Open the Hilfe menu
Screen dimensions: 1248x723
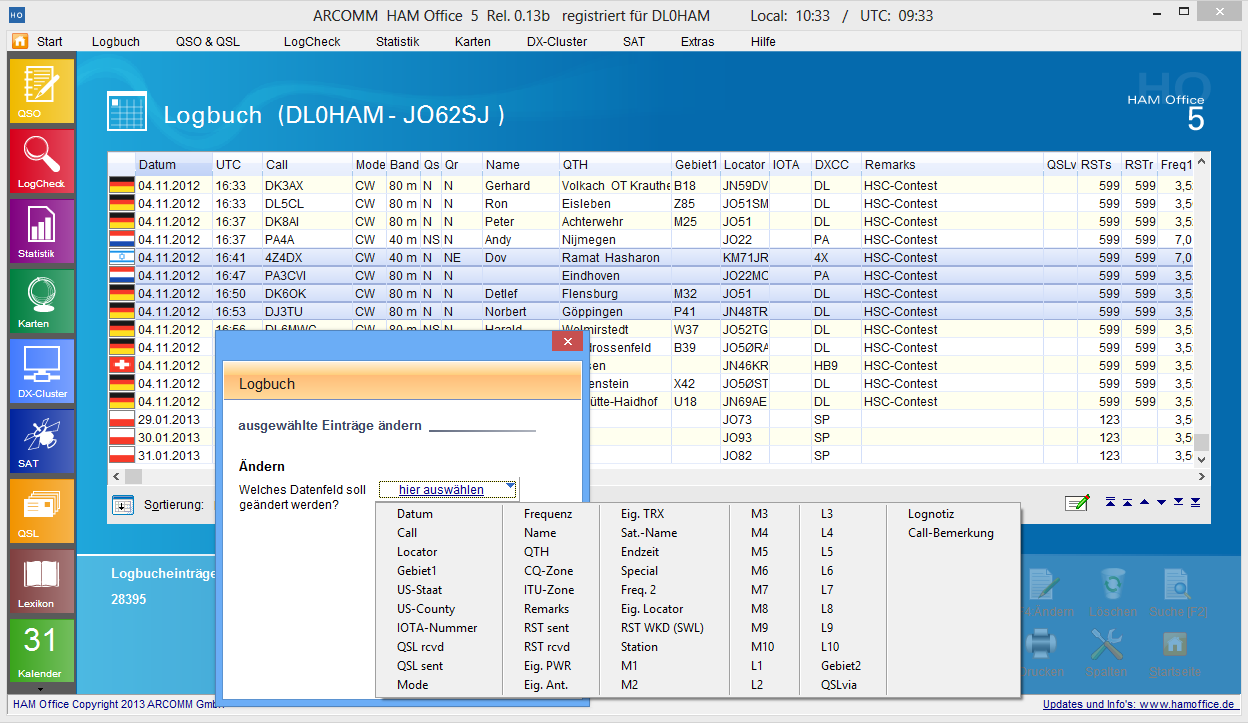(763, 42)
